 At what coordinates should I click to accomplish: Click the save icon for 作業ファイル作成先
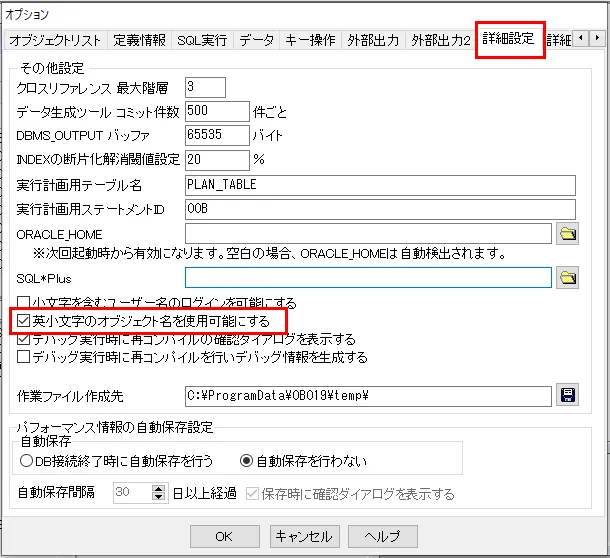click(567, 395)
